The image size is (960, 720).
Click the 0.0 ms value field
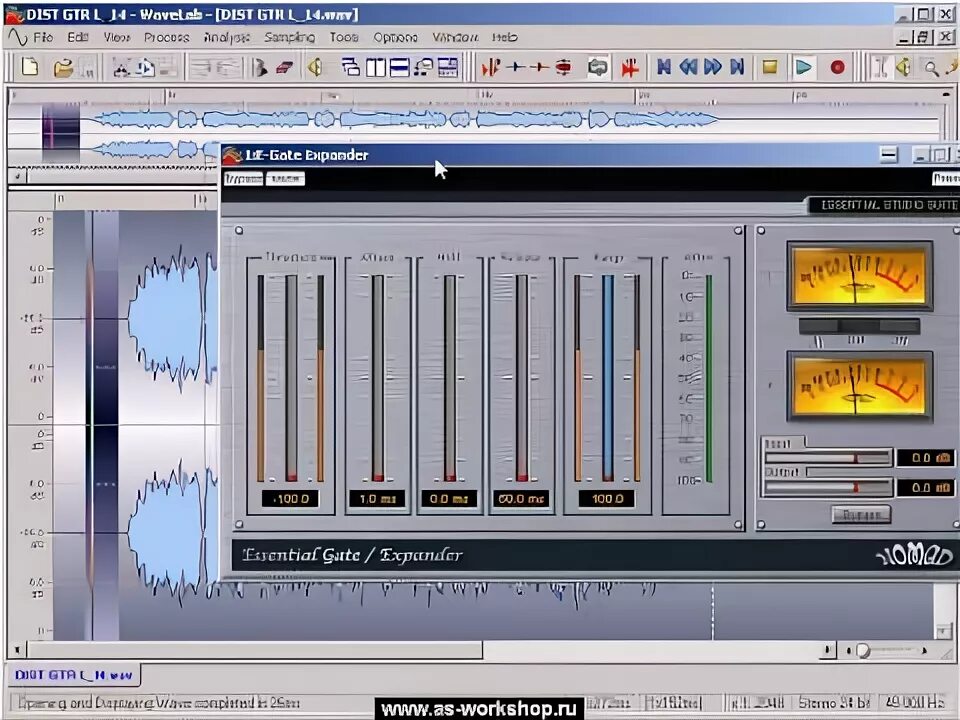coord(449,498)
